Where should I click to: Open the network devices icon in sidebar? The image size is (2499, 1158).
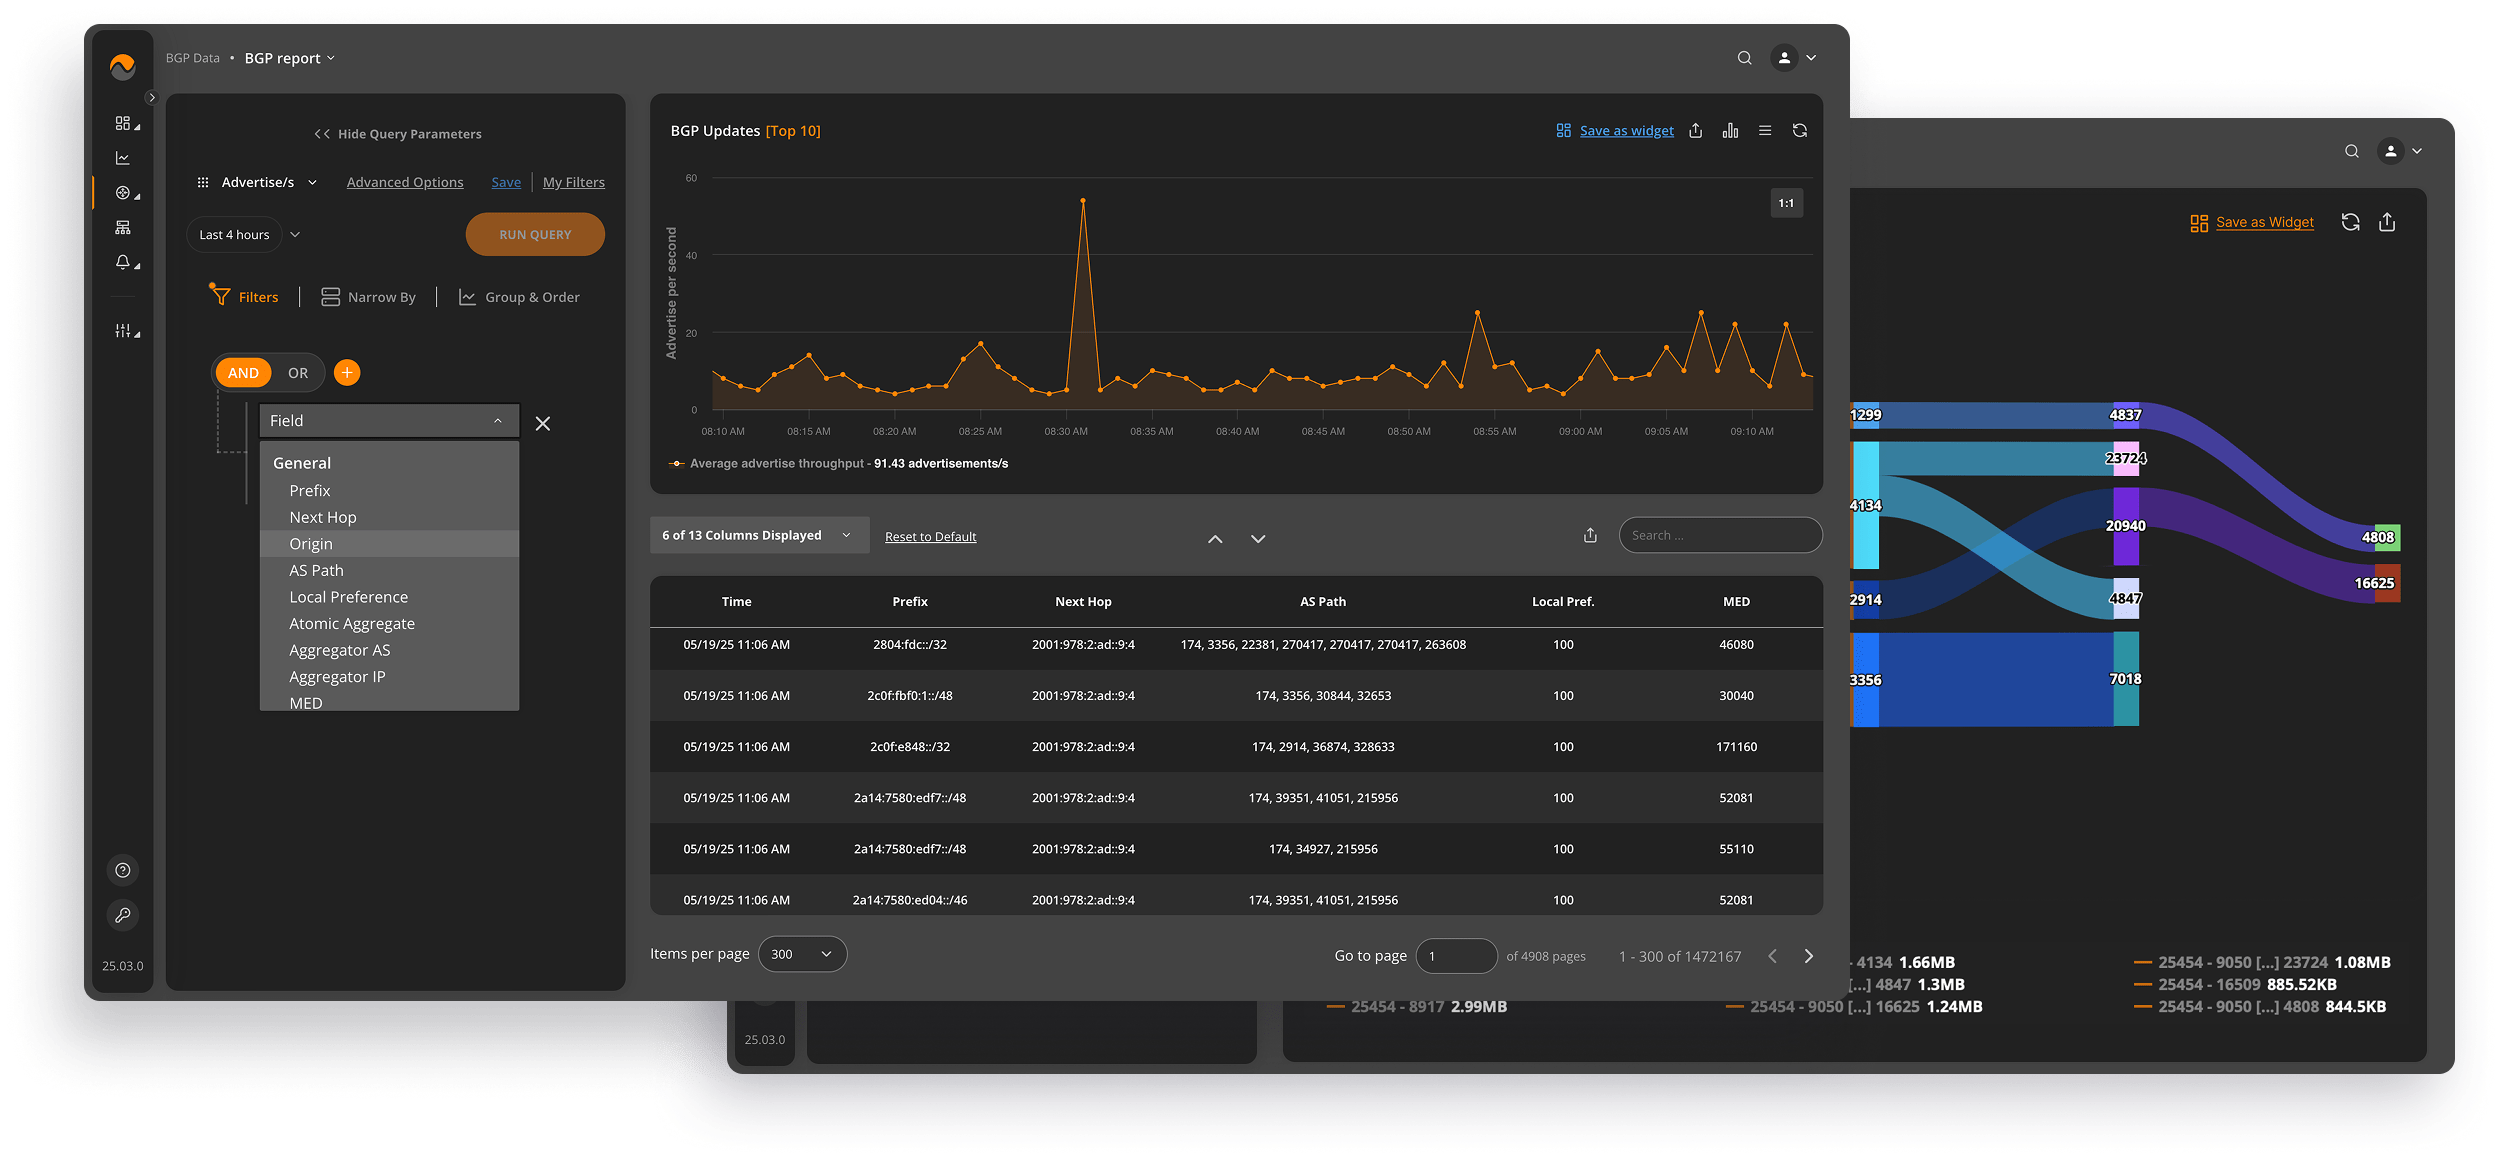pos(123,228)
